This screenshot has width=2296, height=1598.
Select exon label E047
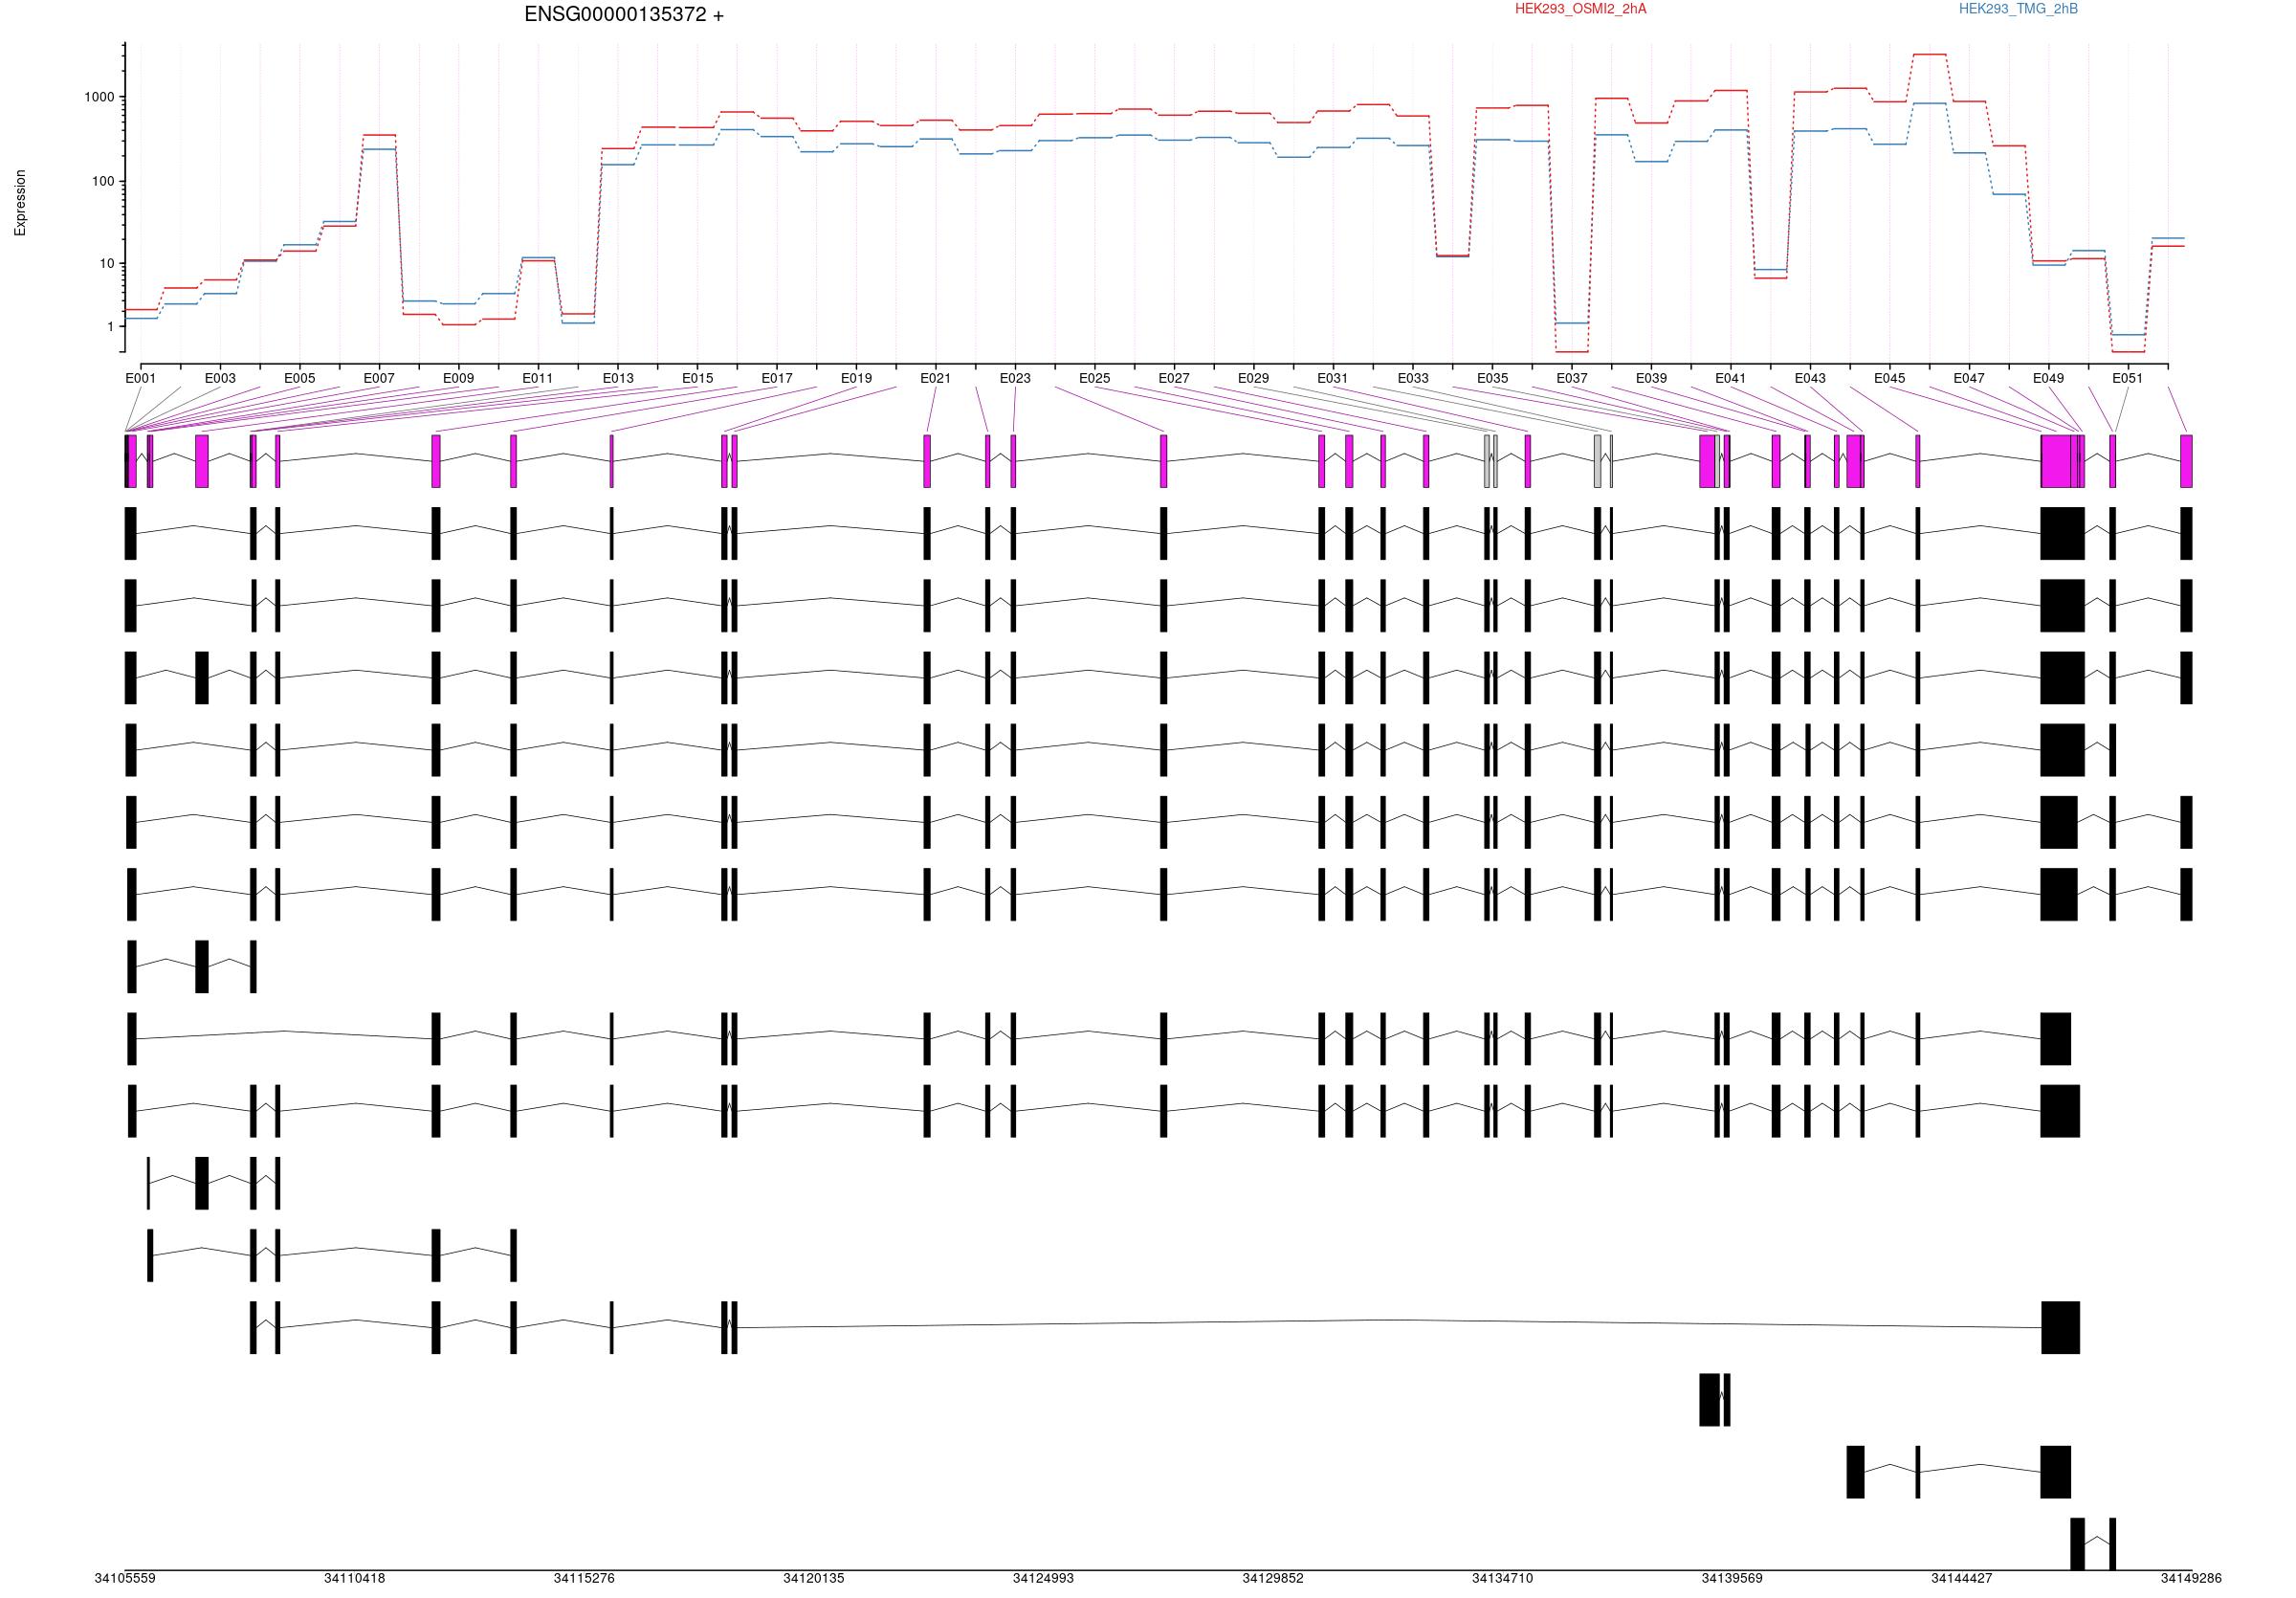[x=1969, y=378]
